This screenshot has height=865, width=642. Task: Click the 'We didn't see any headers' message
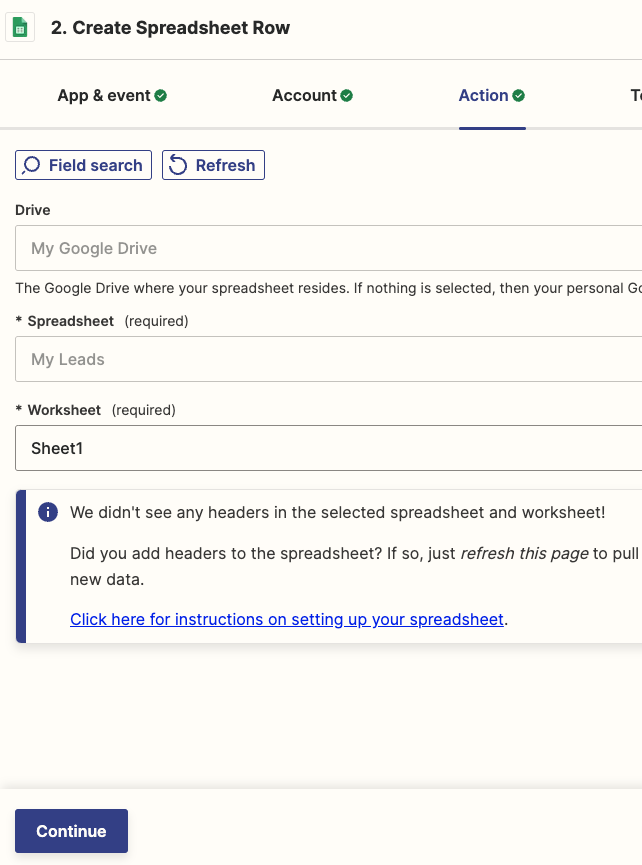coord(338,512)
